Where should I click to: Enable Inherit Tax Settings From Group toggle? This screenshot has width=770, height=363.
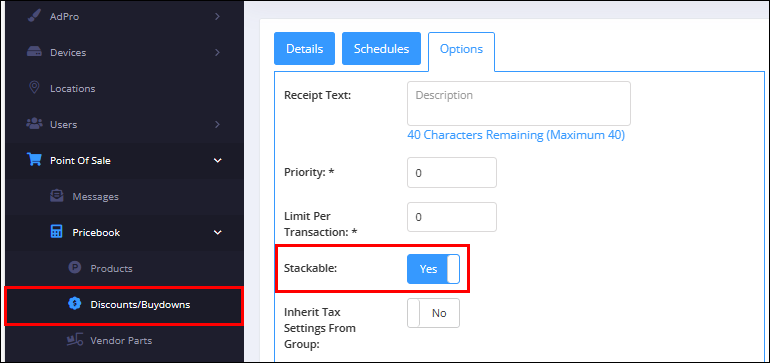point(433,313)
